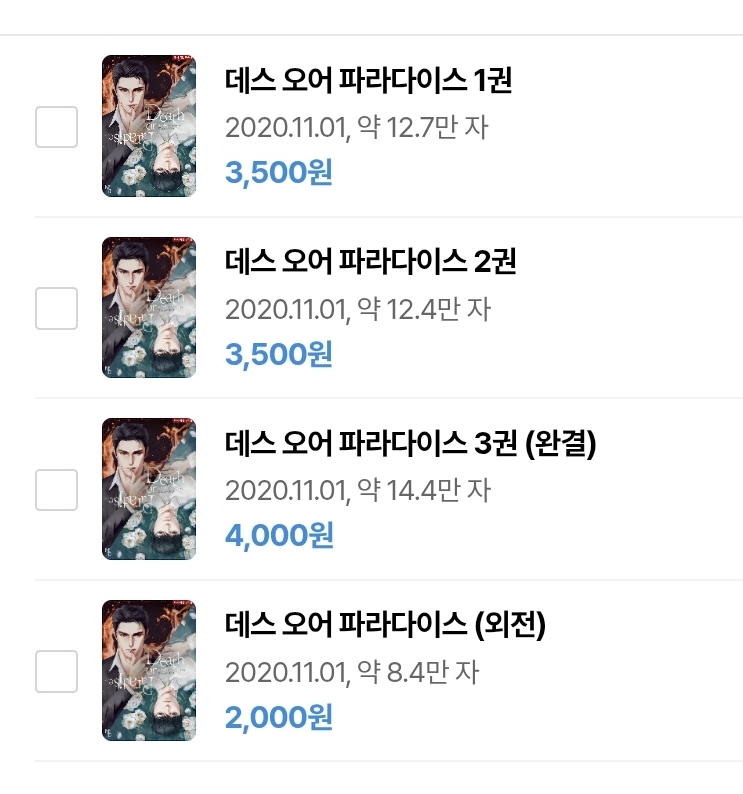Click the 데스 오어 파라다이스 2권 title

(x=370, y=262)
